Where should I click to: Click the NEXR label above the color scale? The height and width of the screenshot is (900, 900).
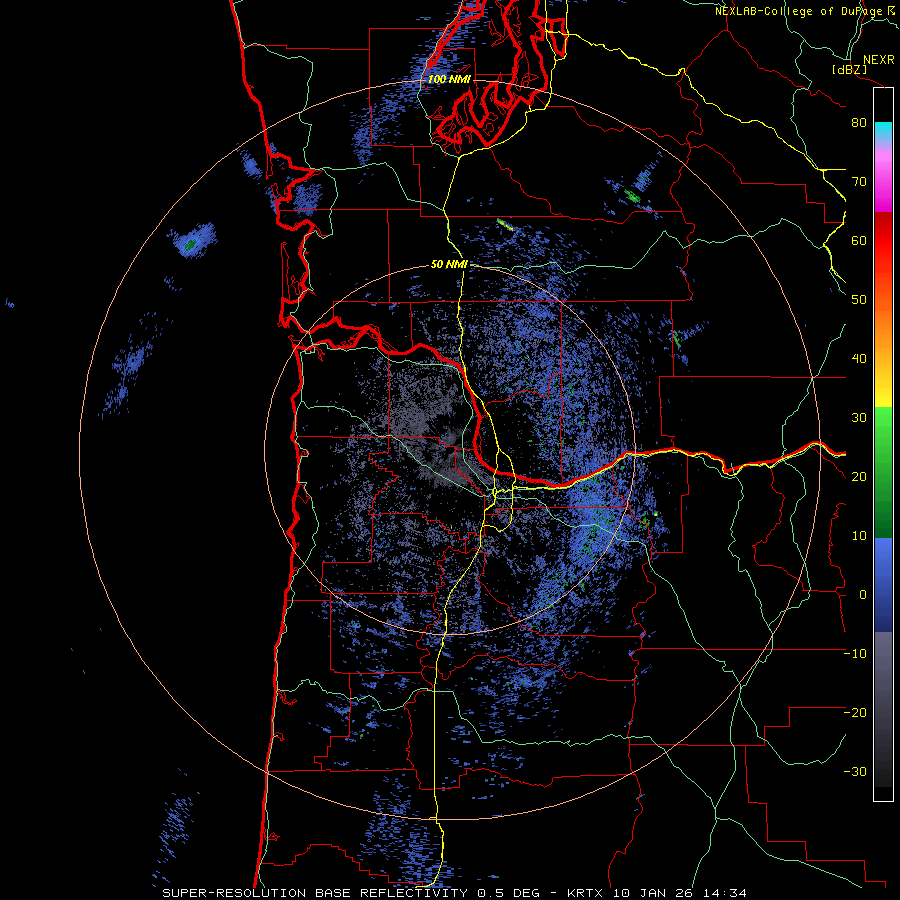tap(878, 60)
